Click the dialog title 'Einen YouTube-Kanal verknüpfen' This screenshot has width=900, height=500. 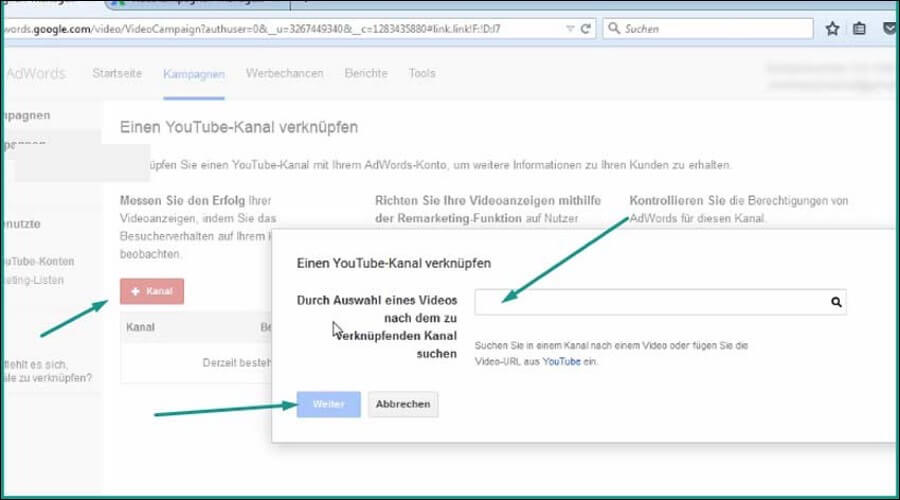[394, 263]
